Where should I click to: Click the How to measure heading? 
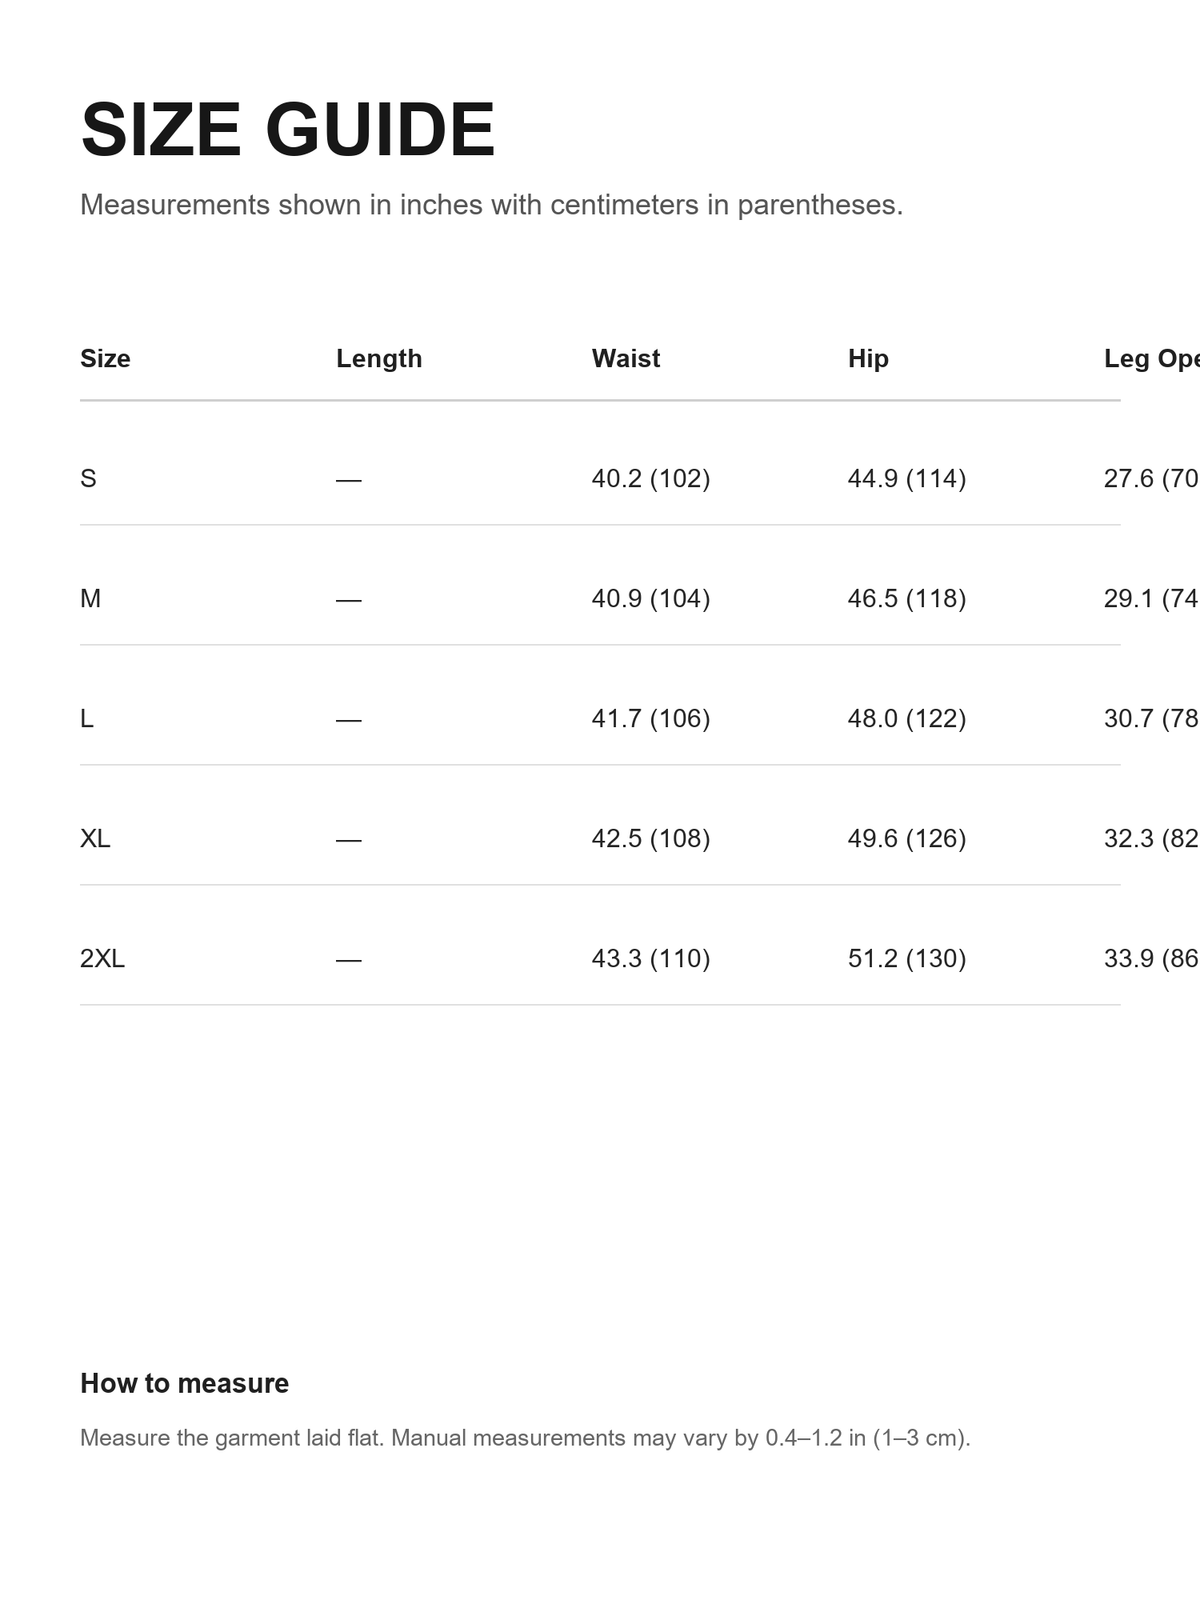(184, 1383)
